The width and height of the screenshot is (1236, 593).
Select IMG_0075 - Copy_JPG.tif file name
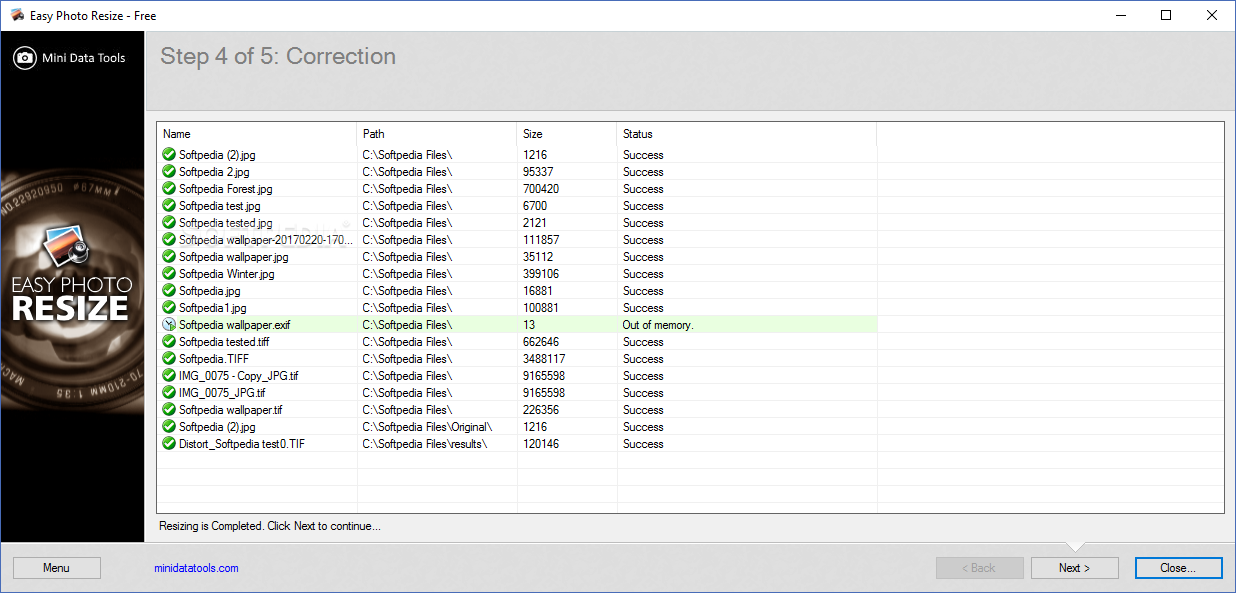pyautogui.click(x=238, y=376)
